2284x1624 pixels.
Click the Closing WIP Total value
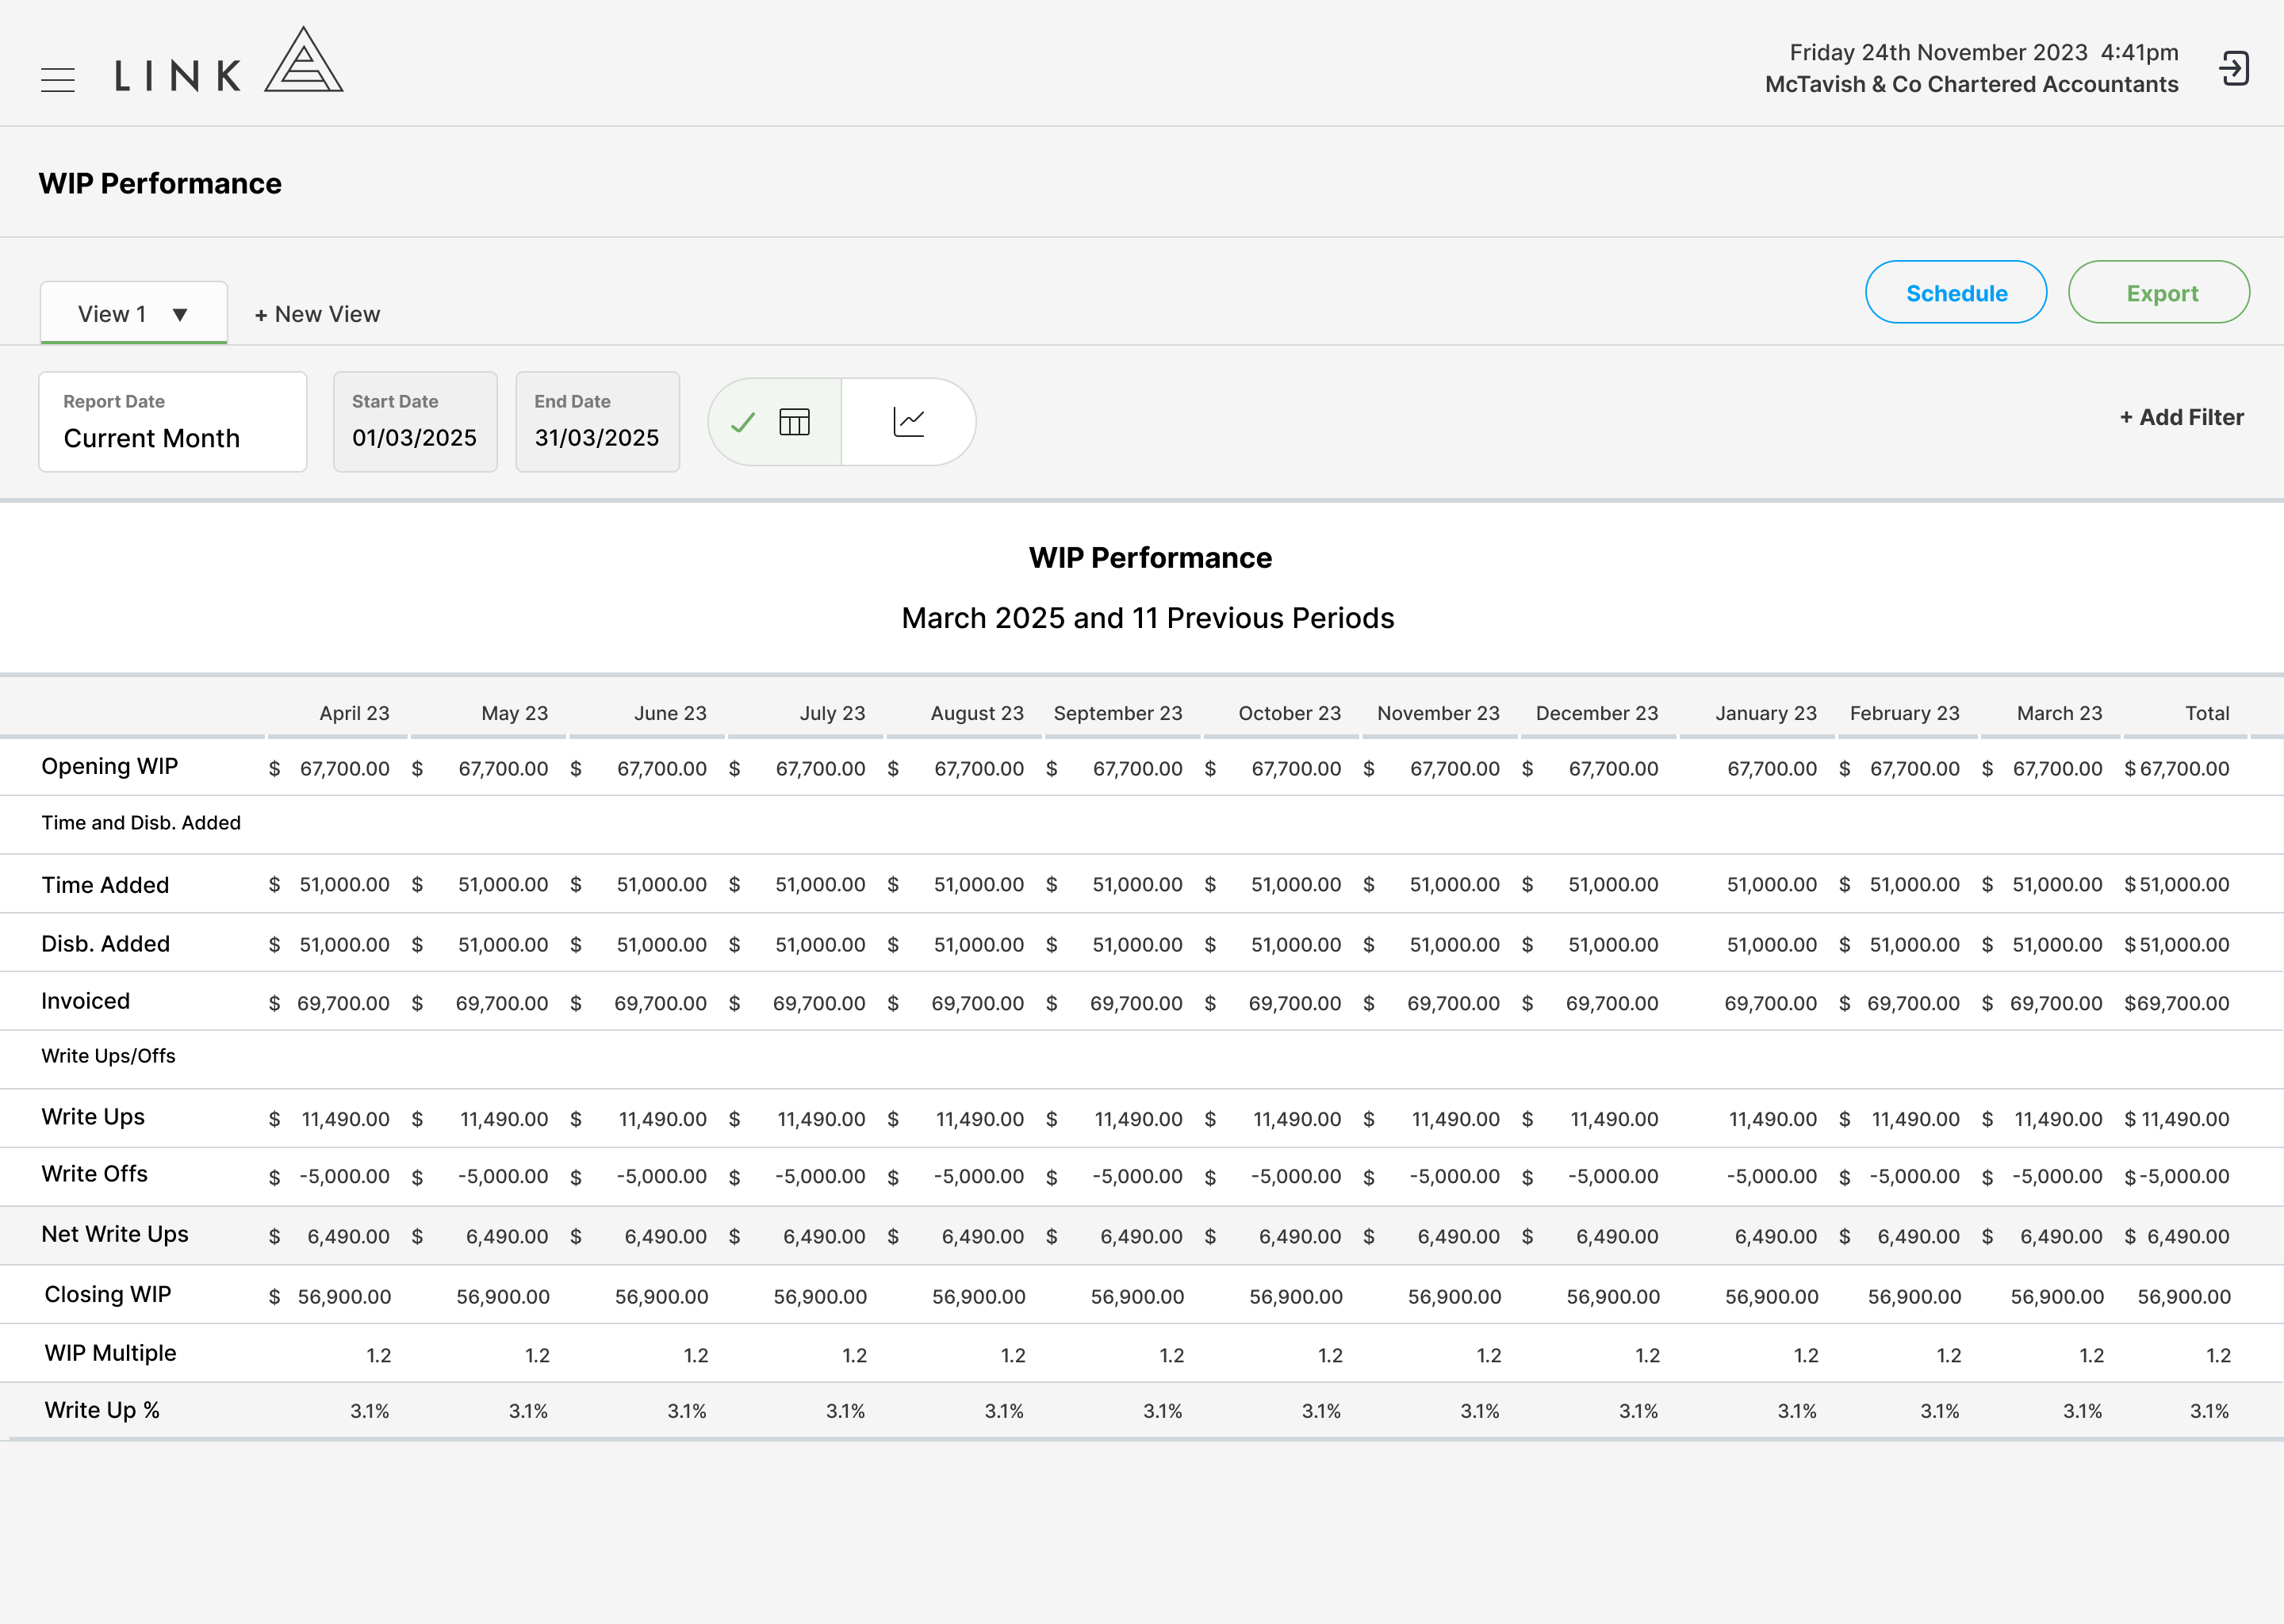point(2184,1297)
